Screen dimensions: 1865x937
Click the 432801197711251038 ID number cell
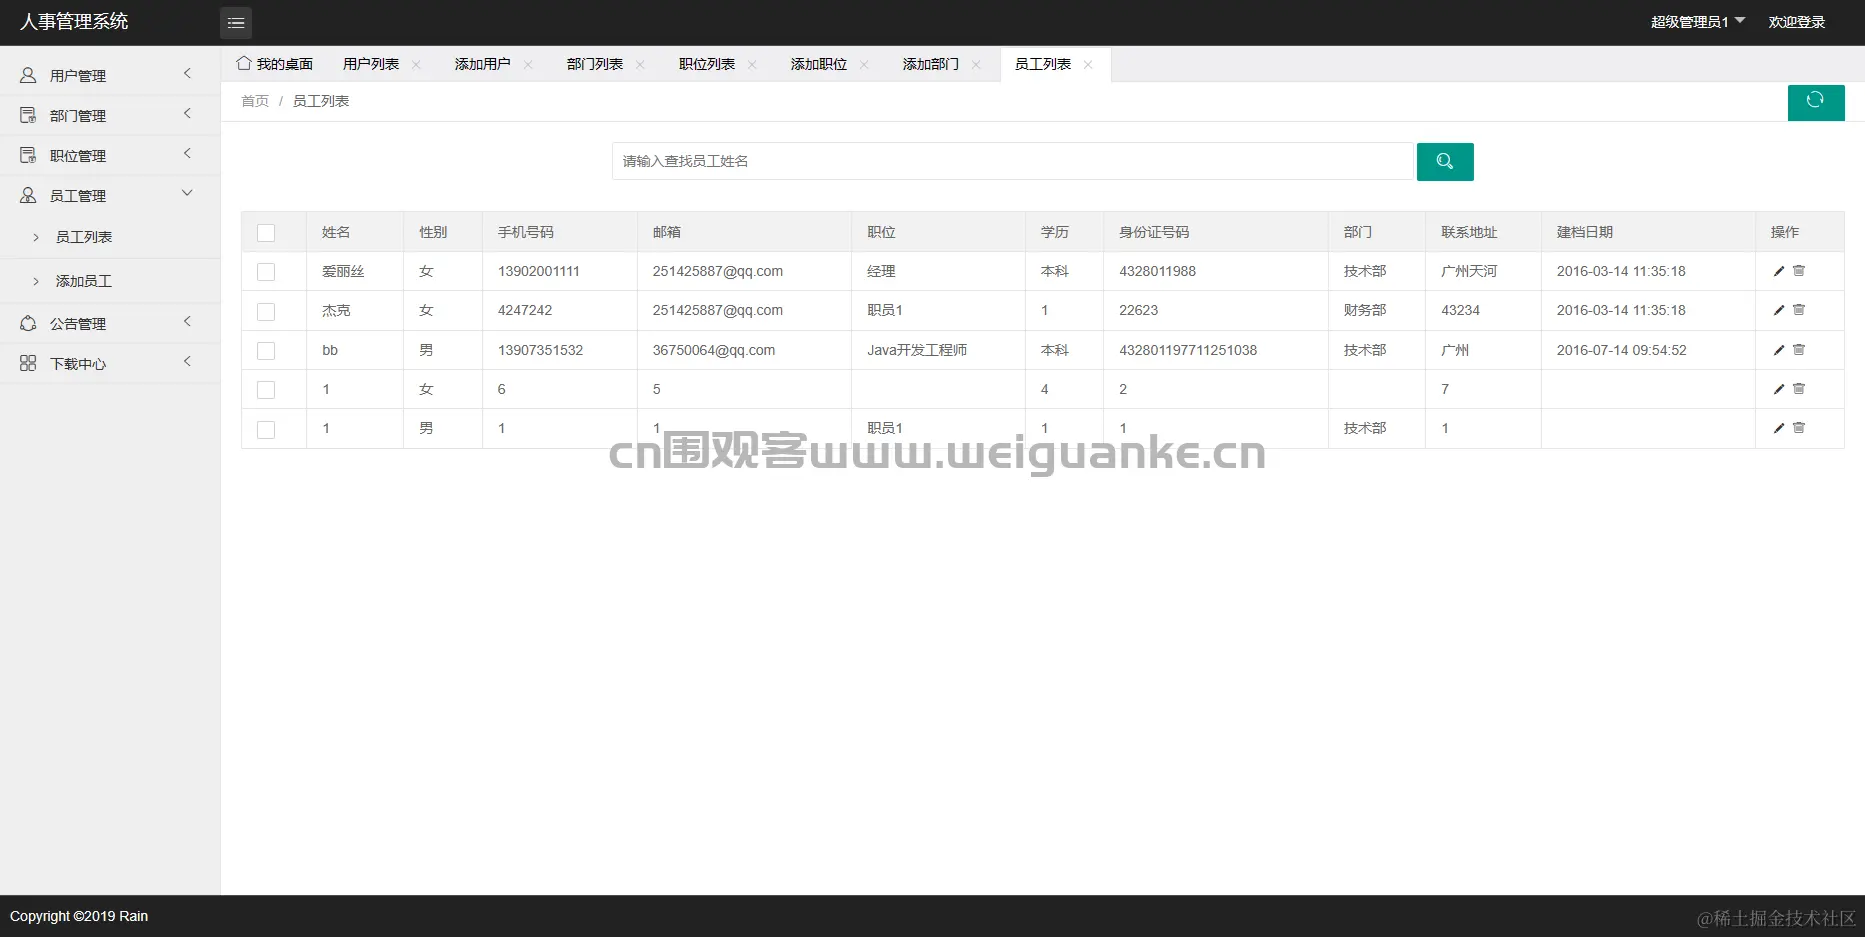pyautogui.click(x=1188, y=350)
